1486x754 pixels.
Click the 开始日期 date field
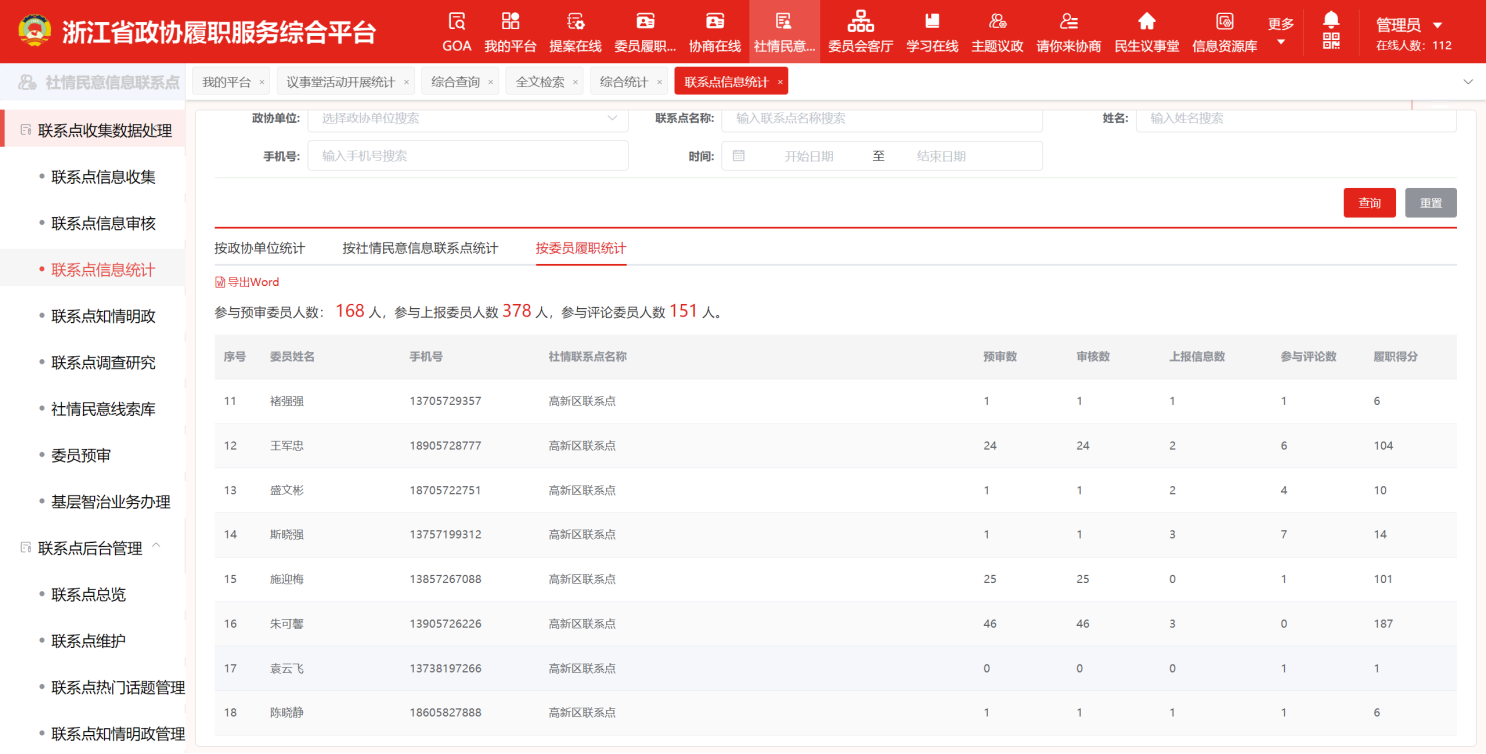point(809,156)
